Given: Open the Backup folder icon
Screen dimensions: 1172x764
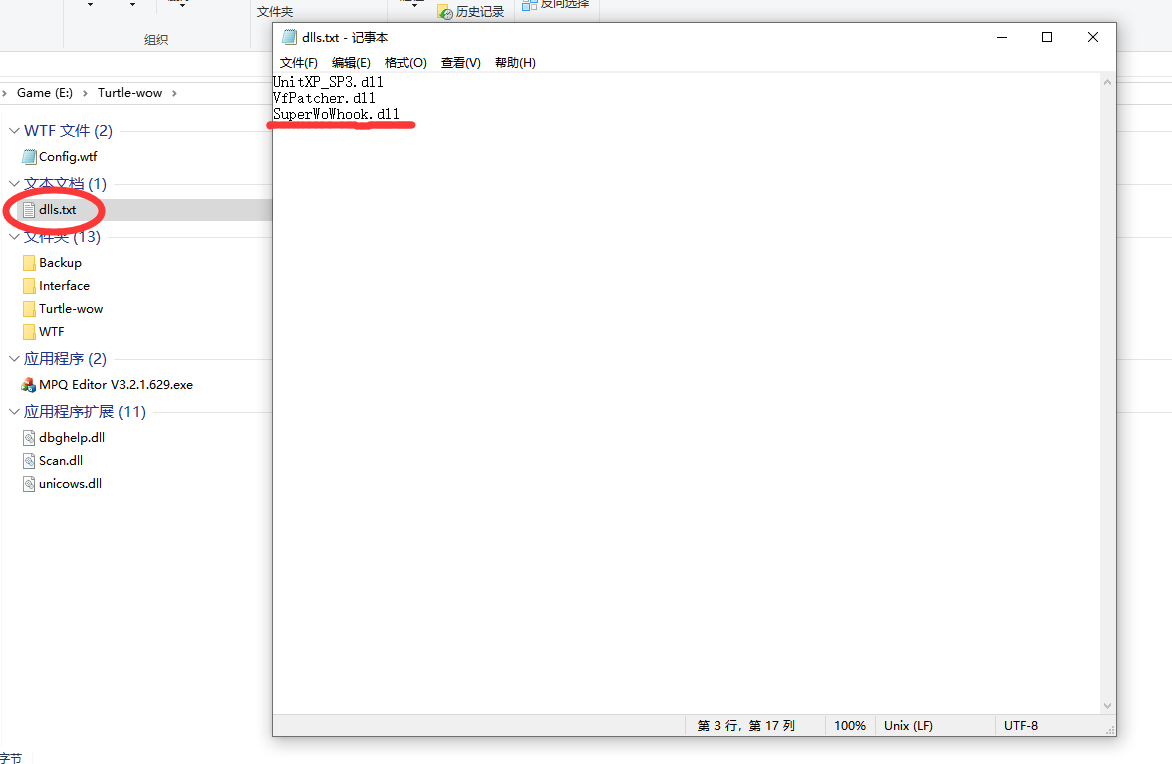Looking at the screenshot, I should point(29,263).
